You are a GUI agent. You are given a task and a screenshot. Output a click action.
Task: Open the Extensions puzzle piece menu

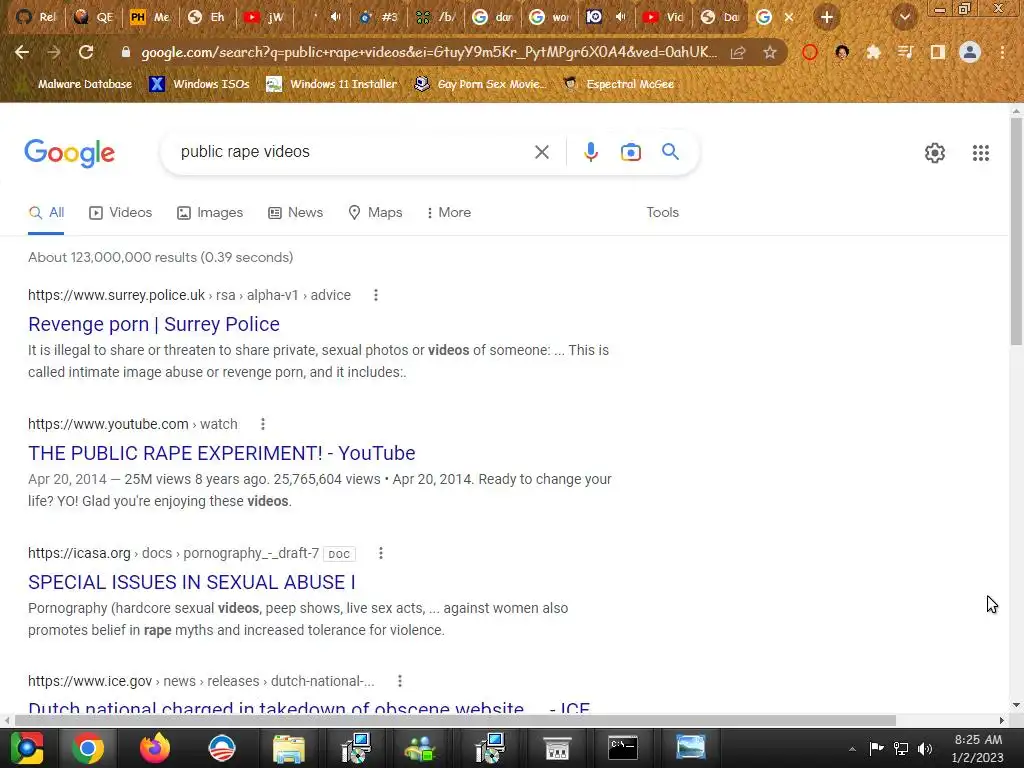coord(874,52)
